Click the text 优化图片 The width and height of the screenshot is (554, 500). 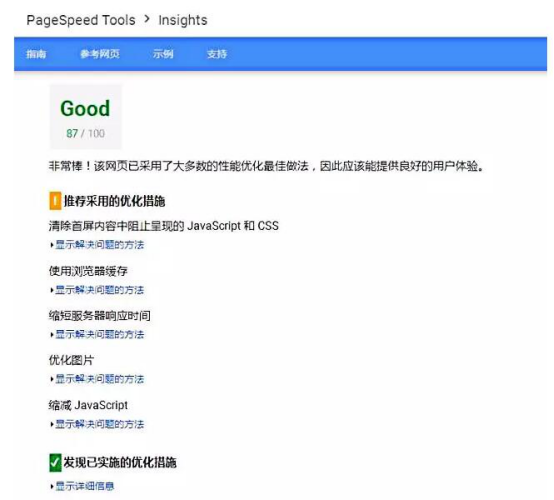coord(71,360)
